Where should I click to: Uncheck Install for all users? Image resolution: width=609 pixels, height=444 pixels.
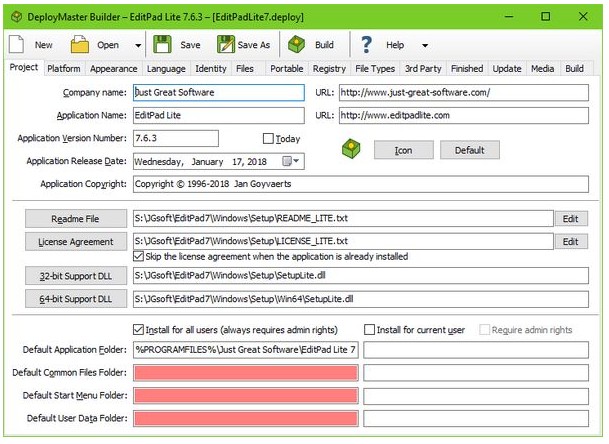(x=138, y=330)
